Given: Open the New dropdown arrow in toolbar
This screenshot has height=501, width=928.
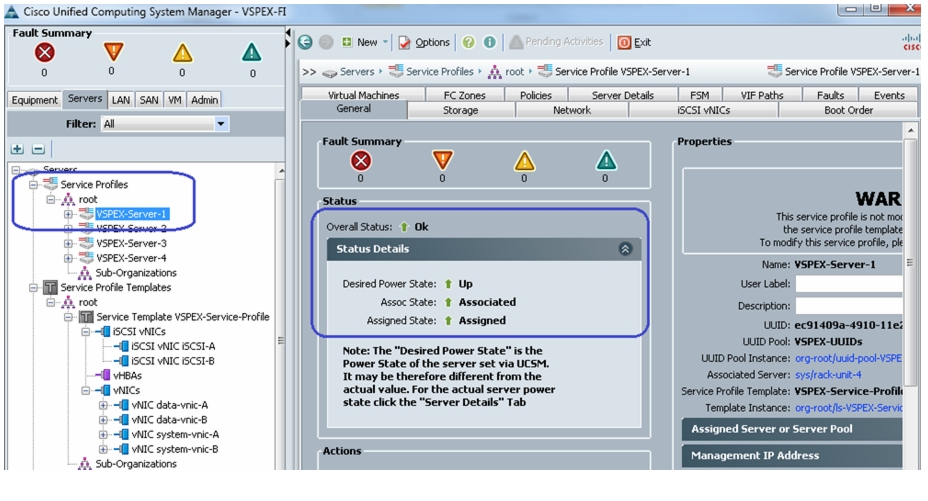Looking at the screenshot, I should point(385,42).
